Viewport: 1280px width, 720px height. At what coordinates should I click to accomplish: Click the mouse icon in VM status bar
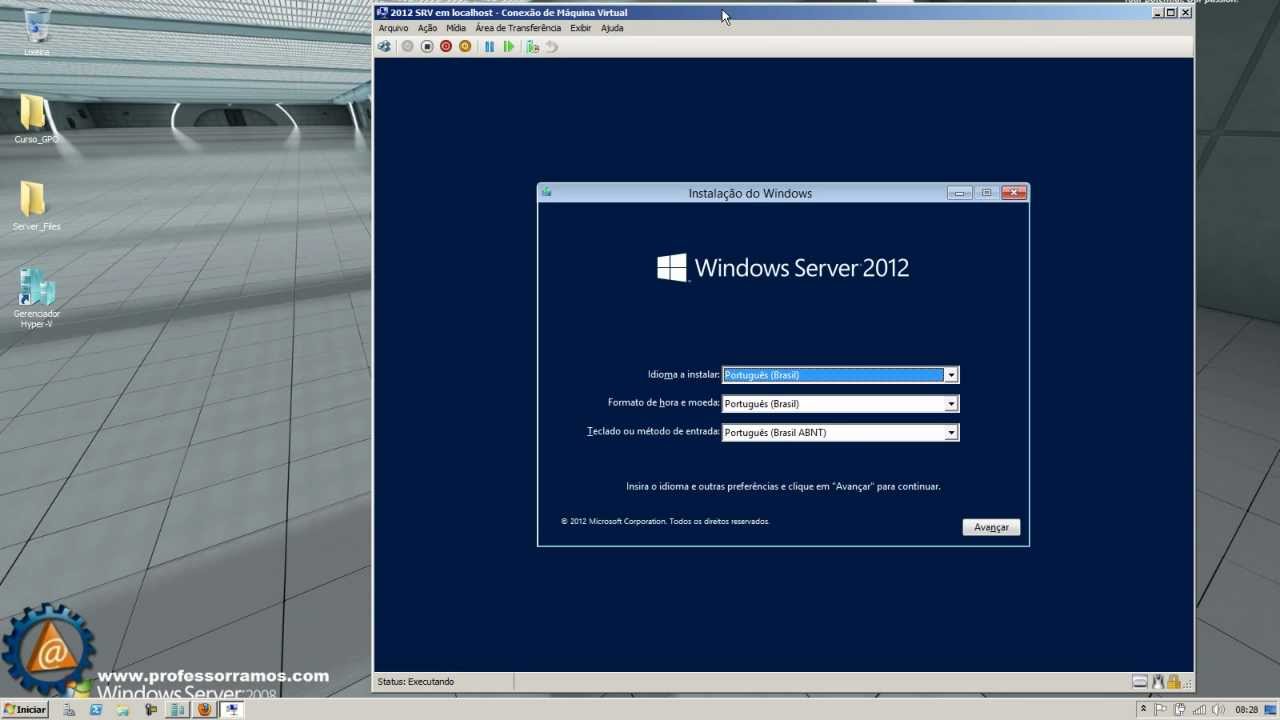coord(1158,682)
